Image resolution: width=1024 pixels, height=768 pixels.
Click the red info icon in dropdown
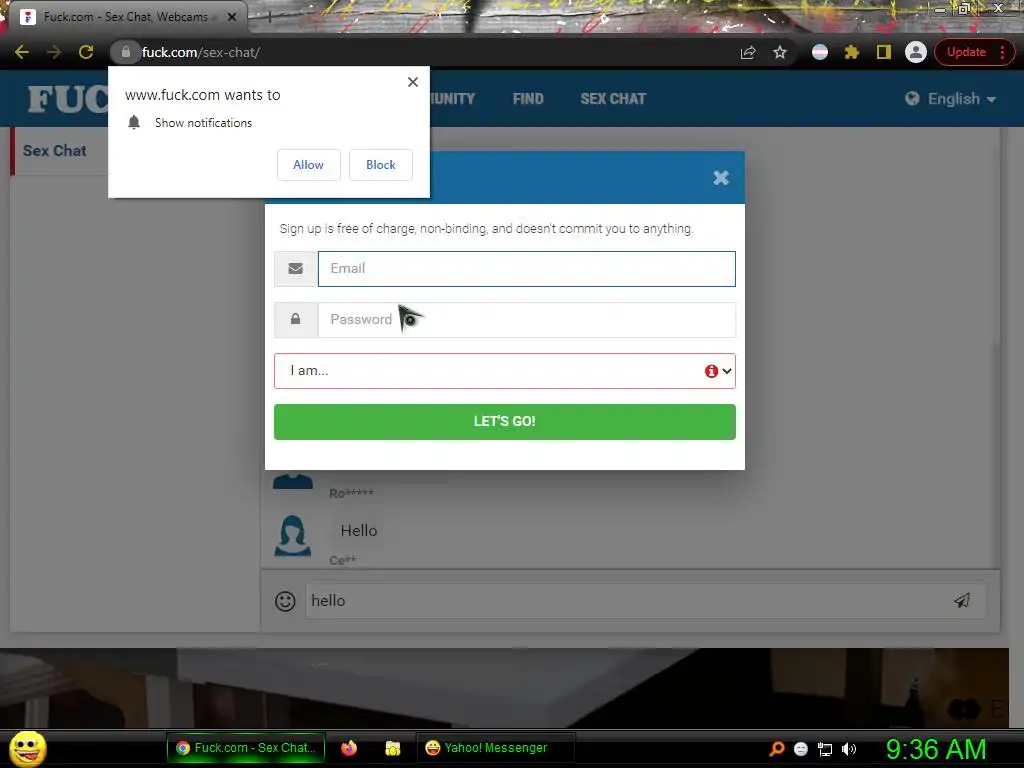click(x=711, y=371)
